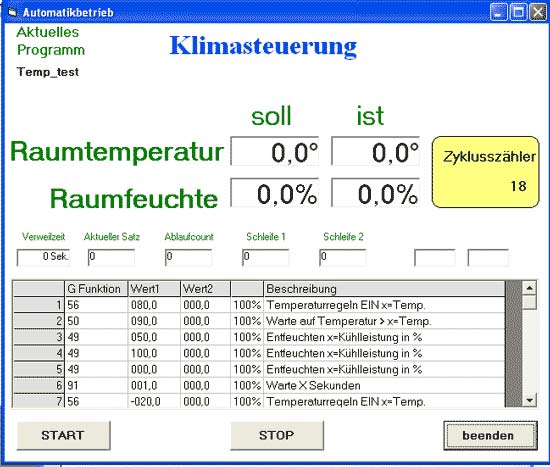The width and height of the screenshot is (550, 467).
Task: Click the Klimasteuerung heading
Action: [263, 46]
